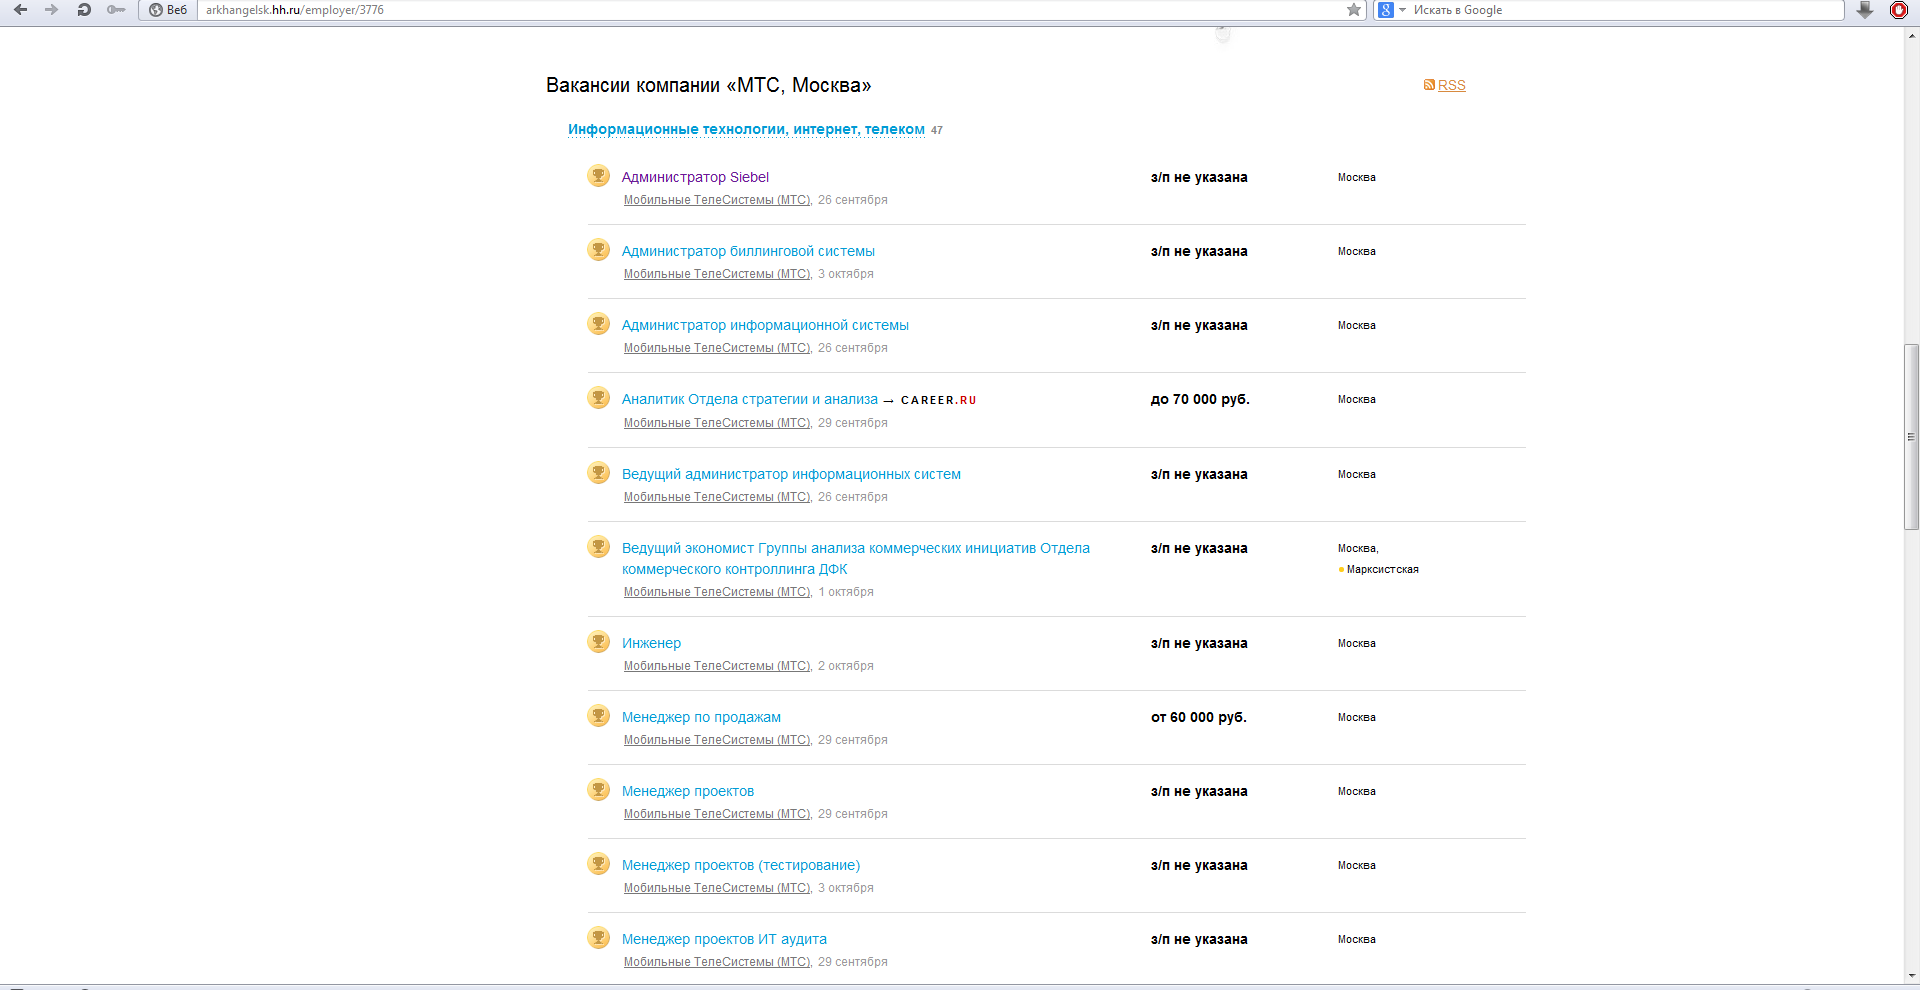Click salary text 'до 70 000 руб.'
Screen dimensions: 1920x990
[x=1200, y=399]
